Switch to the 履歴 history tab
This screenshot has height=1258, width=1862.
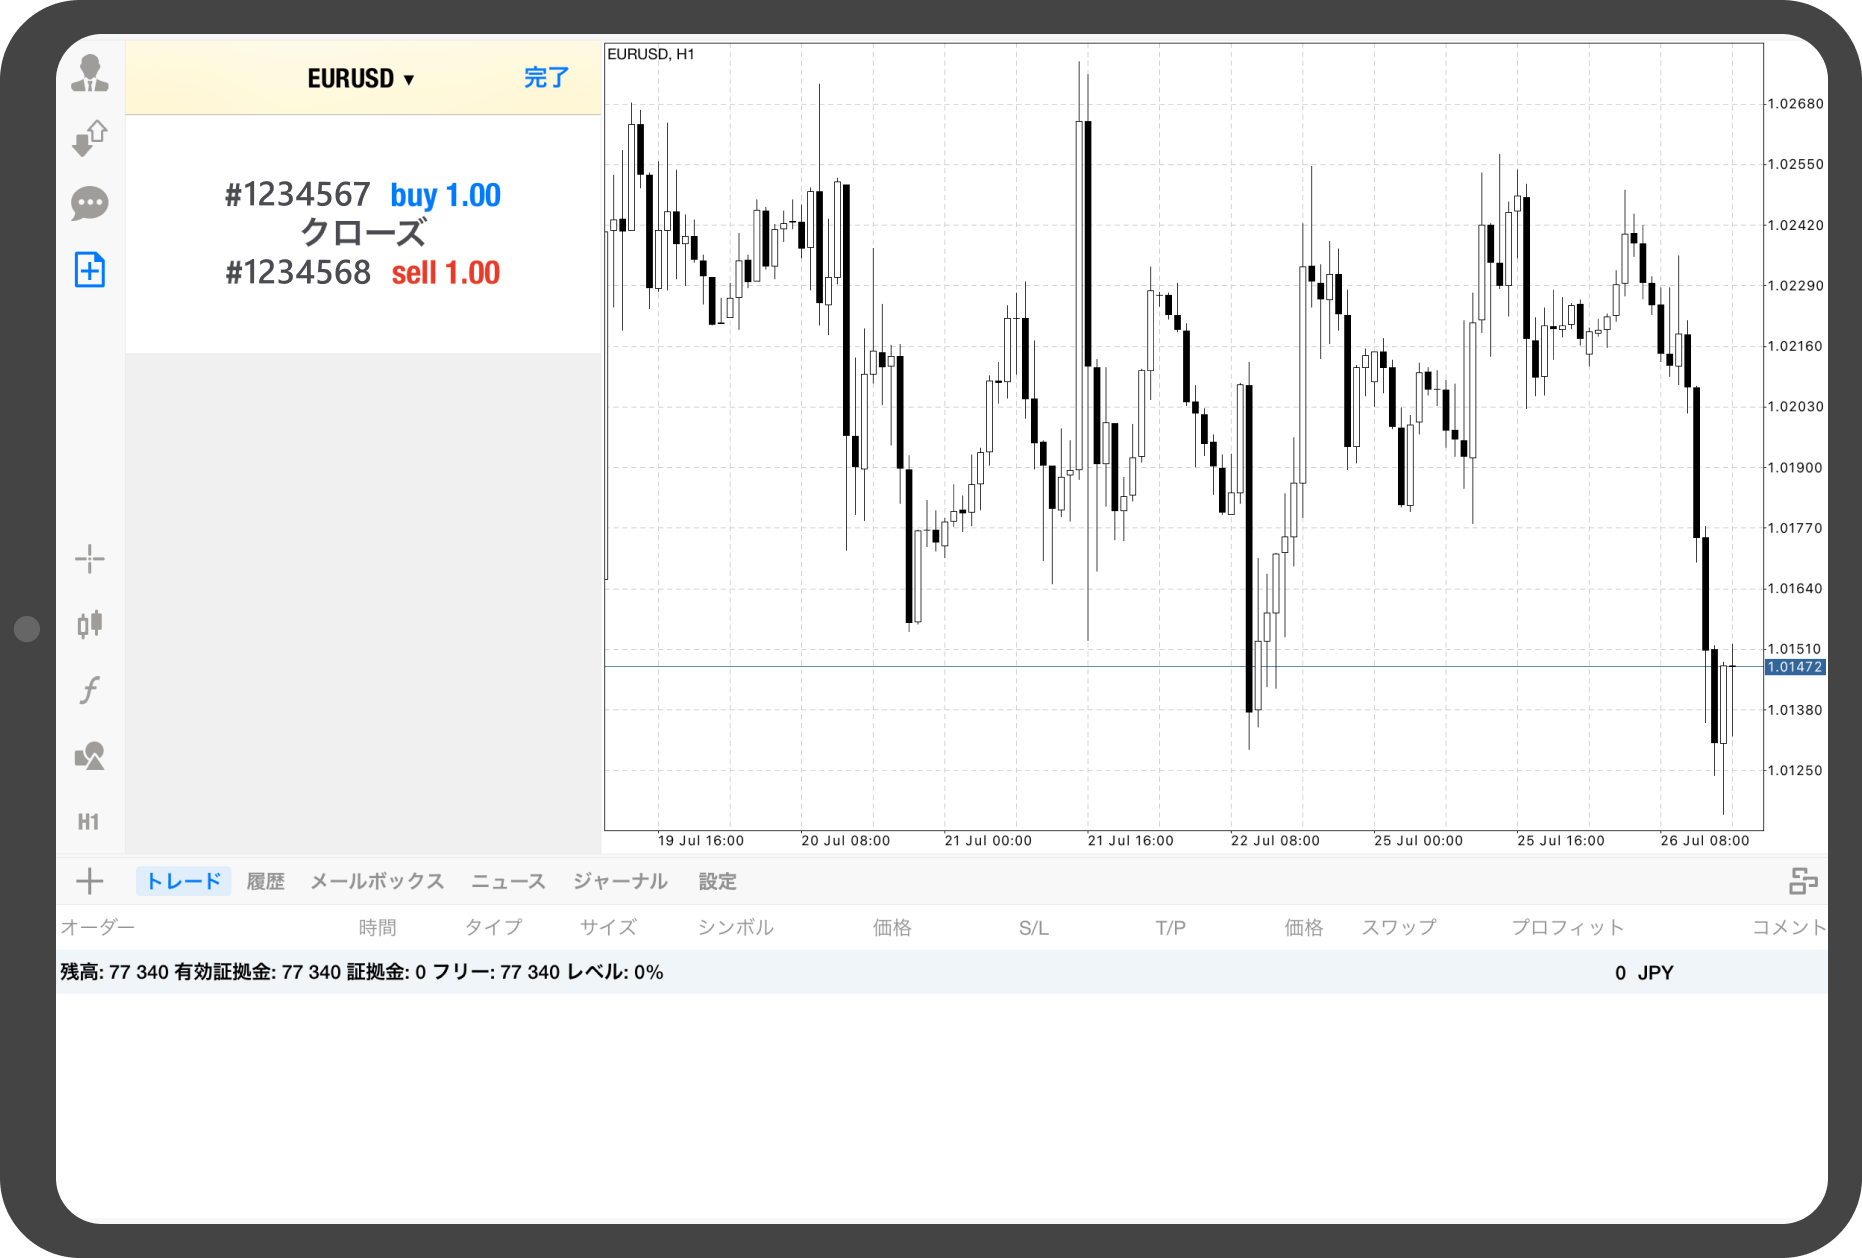(265, 881)
